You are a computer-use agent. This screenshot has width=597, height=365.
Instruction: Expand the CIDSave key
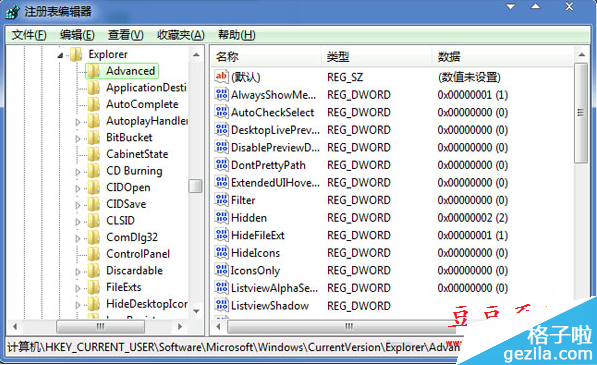[x=78, y=205]
